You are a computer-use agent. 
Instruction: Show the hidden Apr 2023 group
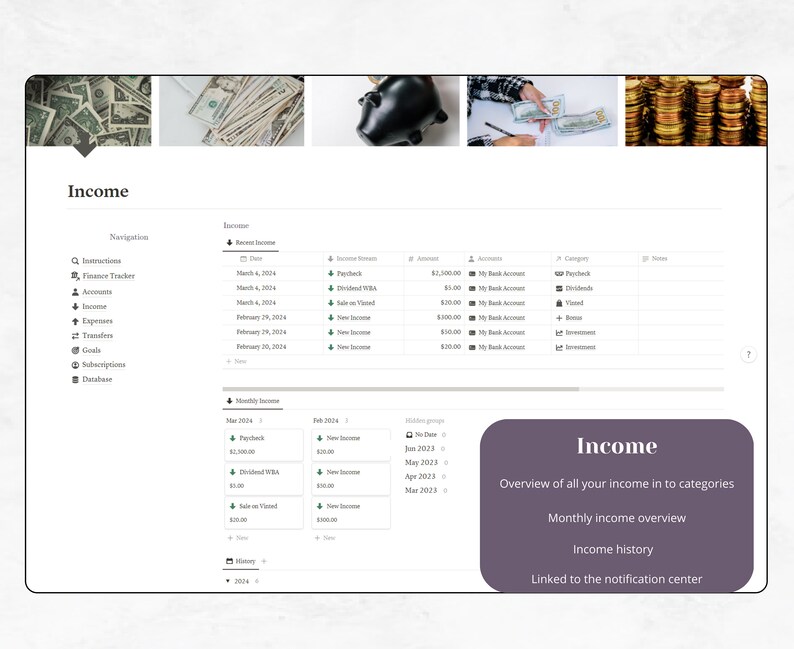pos(420,477)
